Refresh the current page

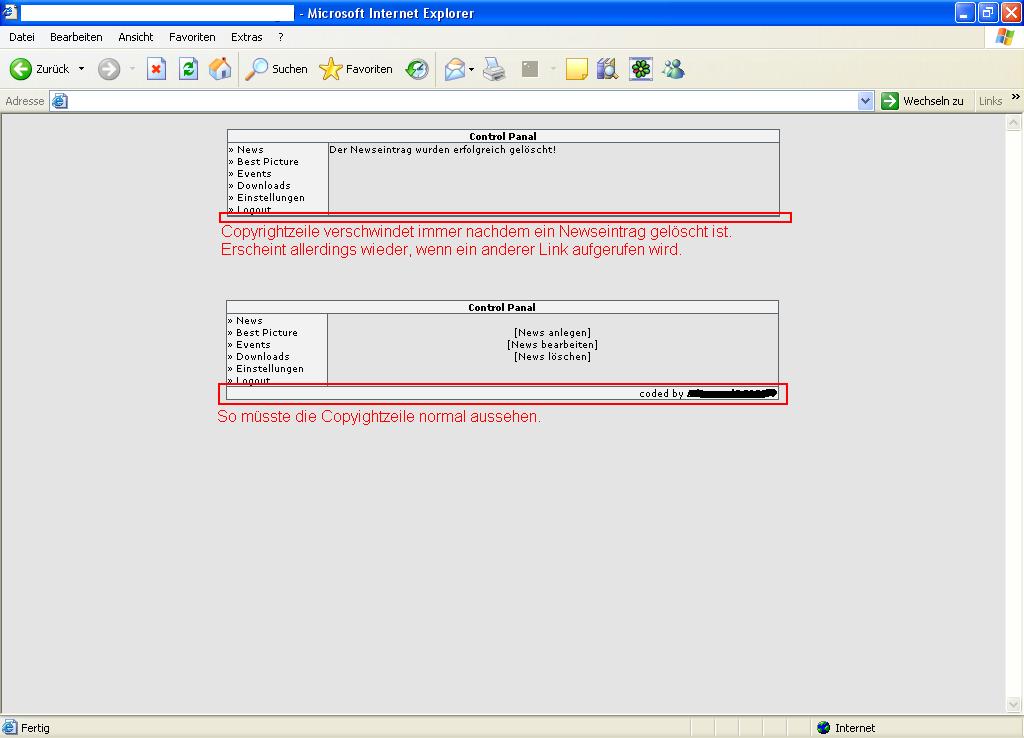(188, 69)
